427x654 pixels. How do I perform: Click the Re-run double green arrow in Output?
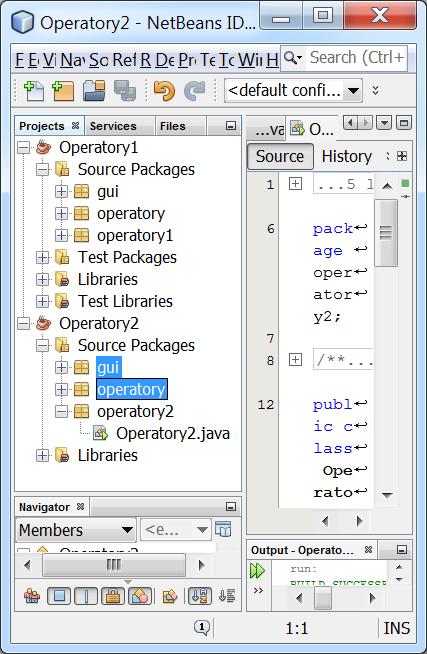tap(257, 570)
